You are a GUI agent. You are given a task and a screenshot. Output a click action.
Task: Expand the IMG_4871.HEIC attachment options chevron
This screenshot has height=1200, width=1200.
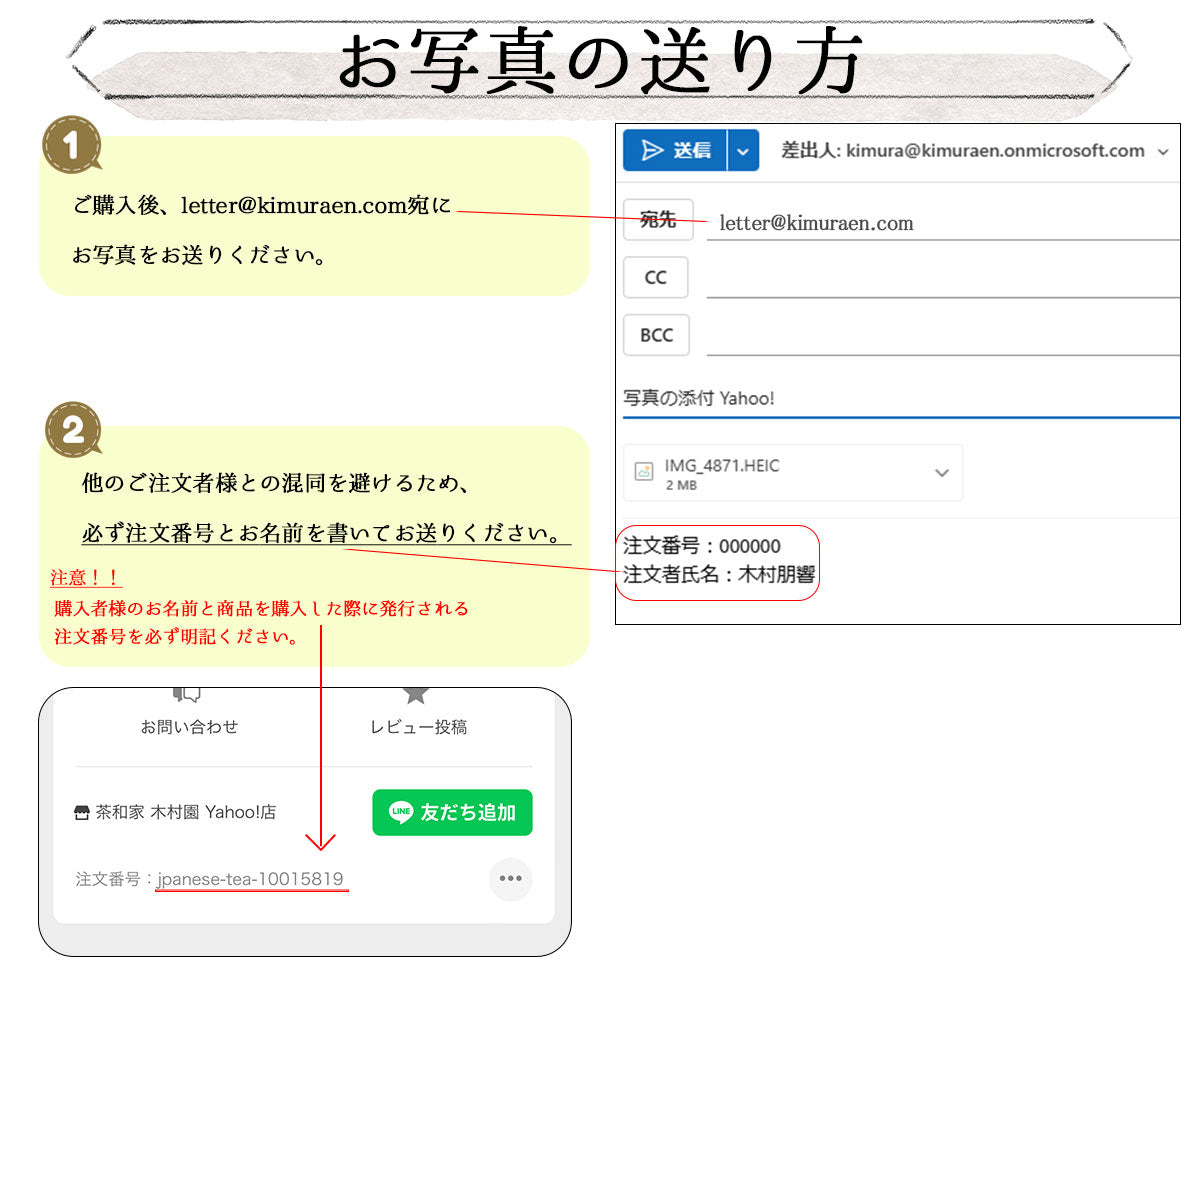(x=941, y=473)
